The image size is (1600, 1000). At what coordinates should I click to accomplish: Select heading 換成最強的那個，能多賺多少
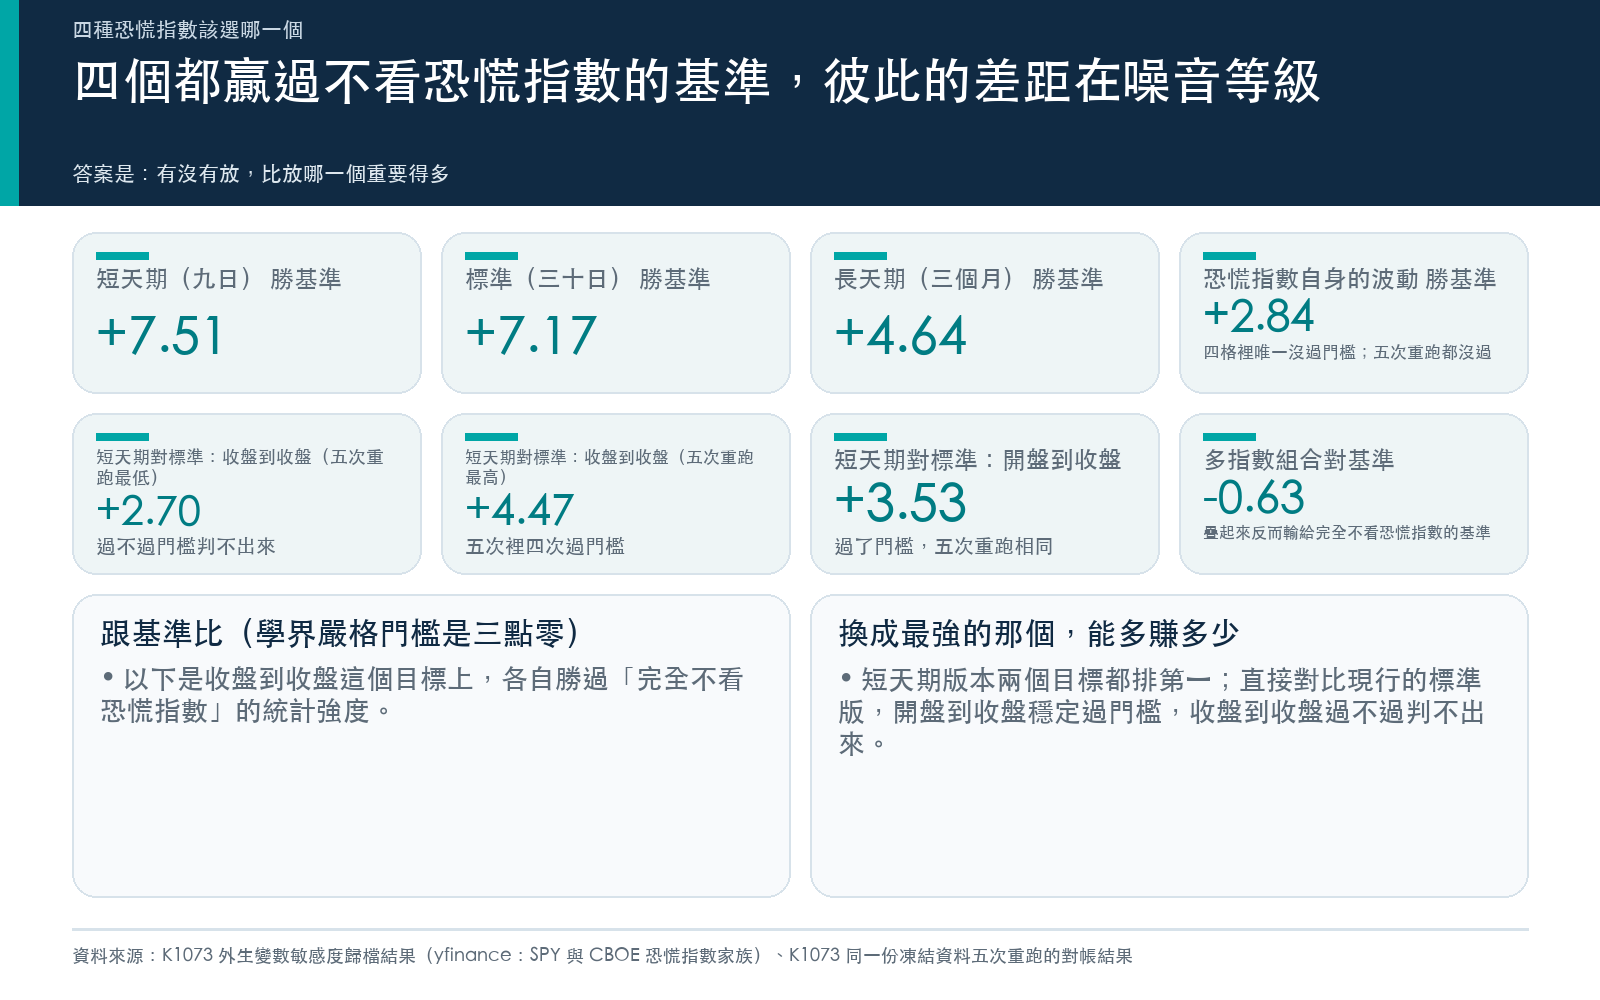[1039, 634]
